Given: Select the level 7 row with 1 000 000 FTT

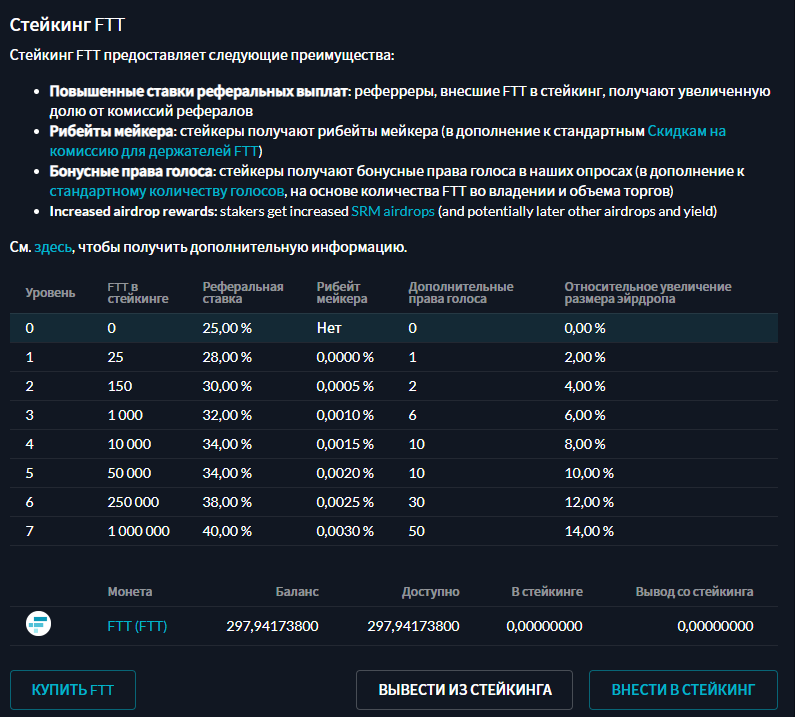Looking at the screenshot, I should [393, 531].
